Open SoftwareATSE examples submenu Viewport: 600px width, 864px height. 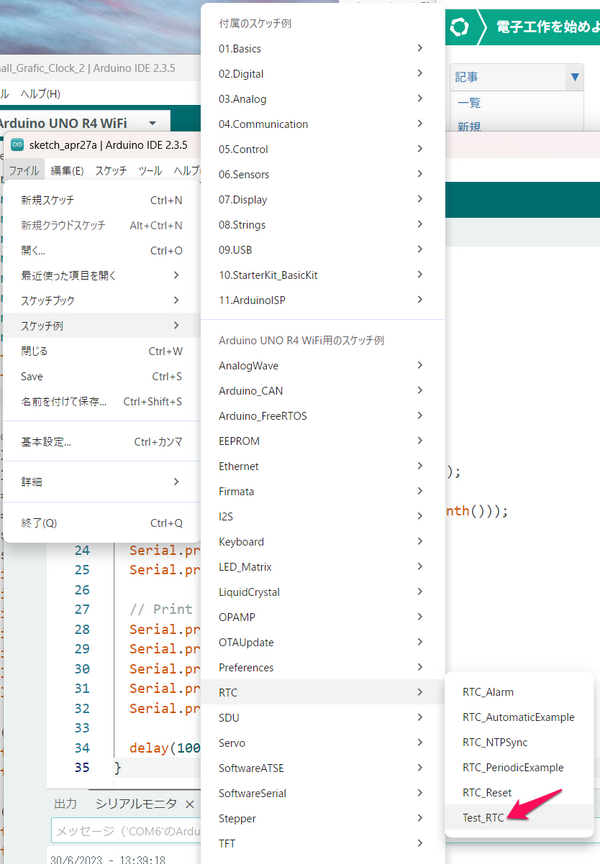coord(322,768)
